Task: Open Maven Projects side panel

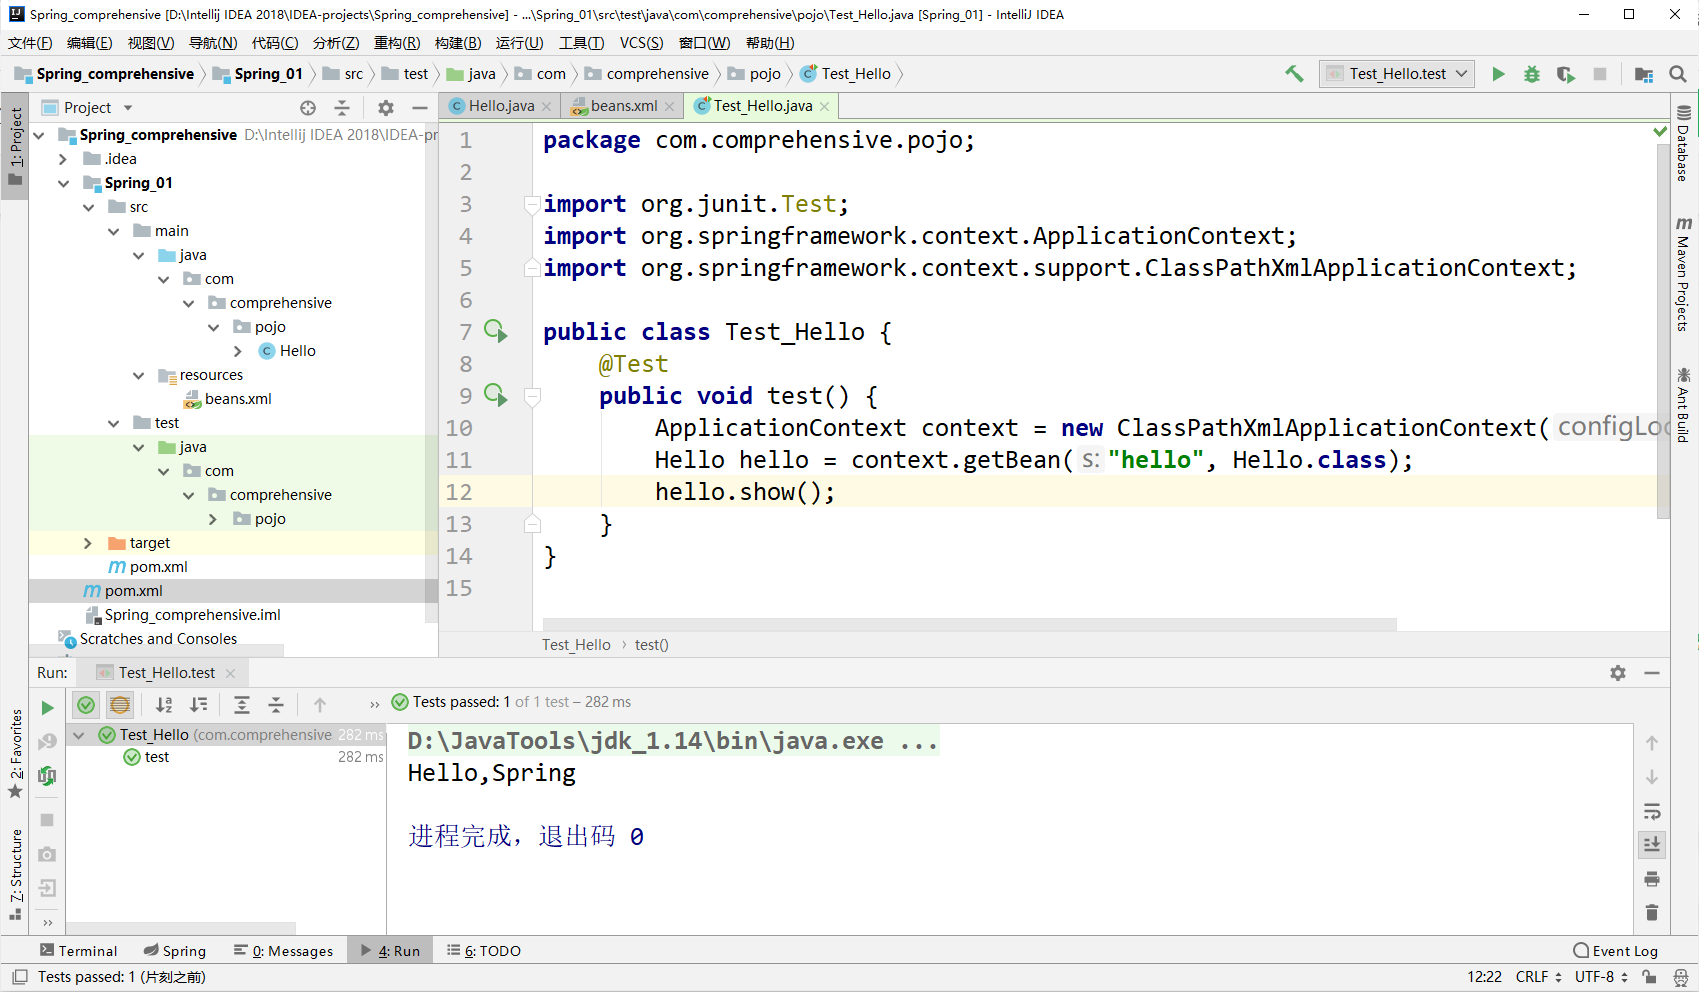Action: (x=1684, y=274)
